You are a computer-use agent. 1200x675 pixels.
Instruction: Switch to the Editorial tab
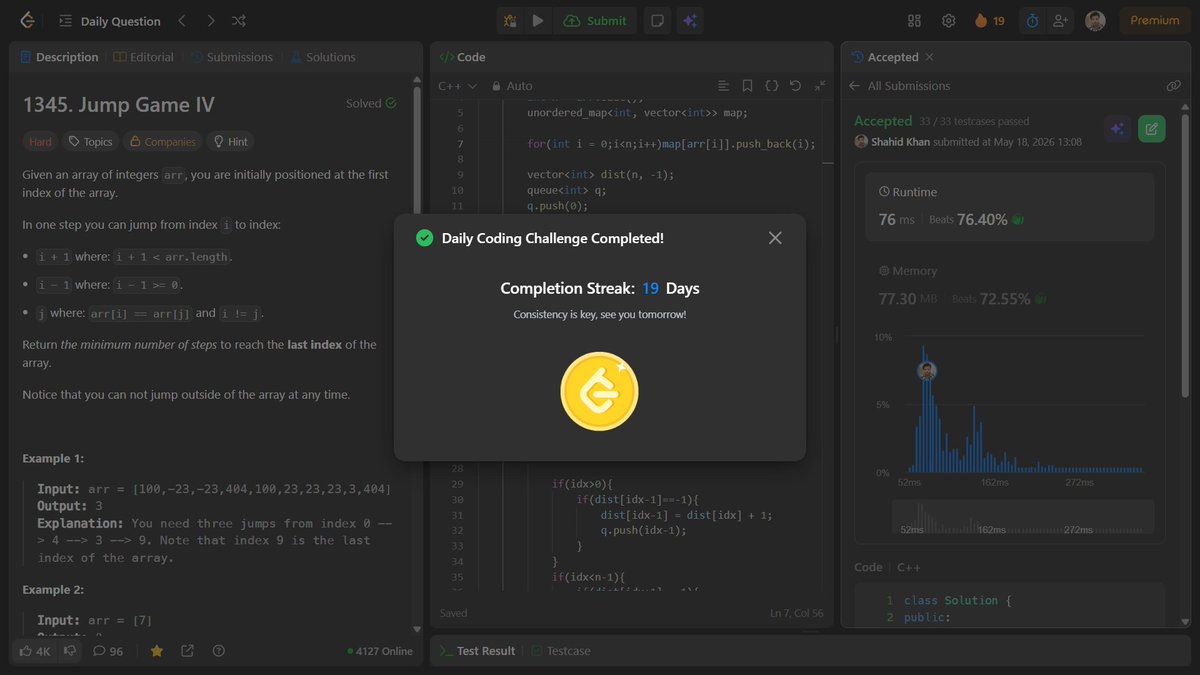point(143,57)
